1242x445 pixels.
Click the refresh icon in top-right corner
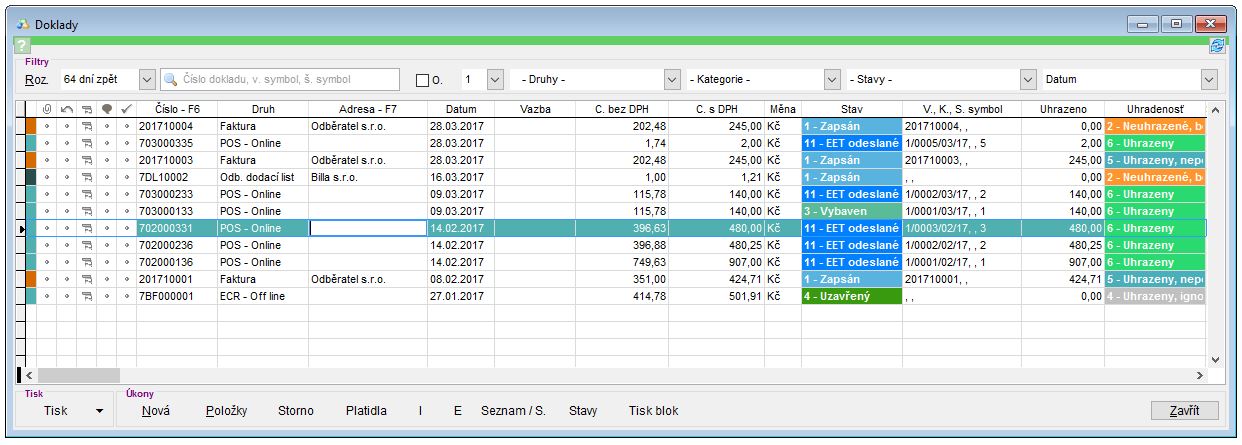[x=1217, y=46]
